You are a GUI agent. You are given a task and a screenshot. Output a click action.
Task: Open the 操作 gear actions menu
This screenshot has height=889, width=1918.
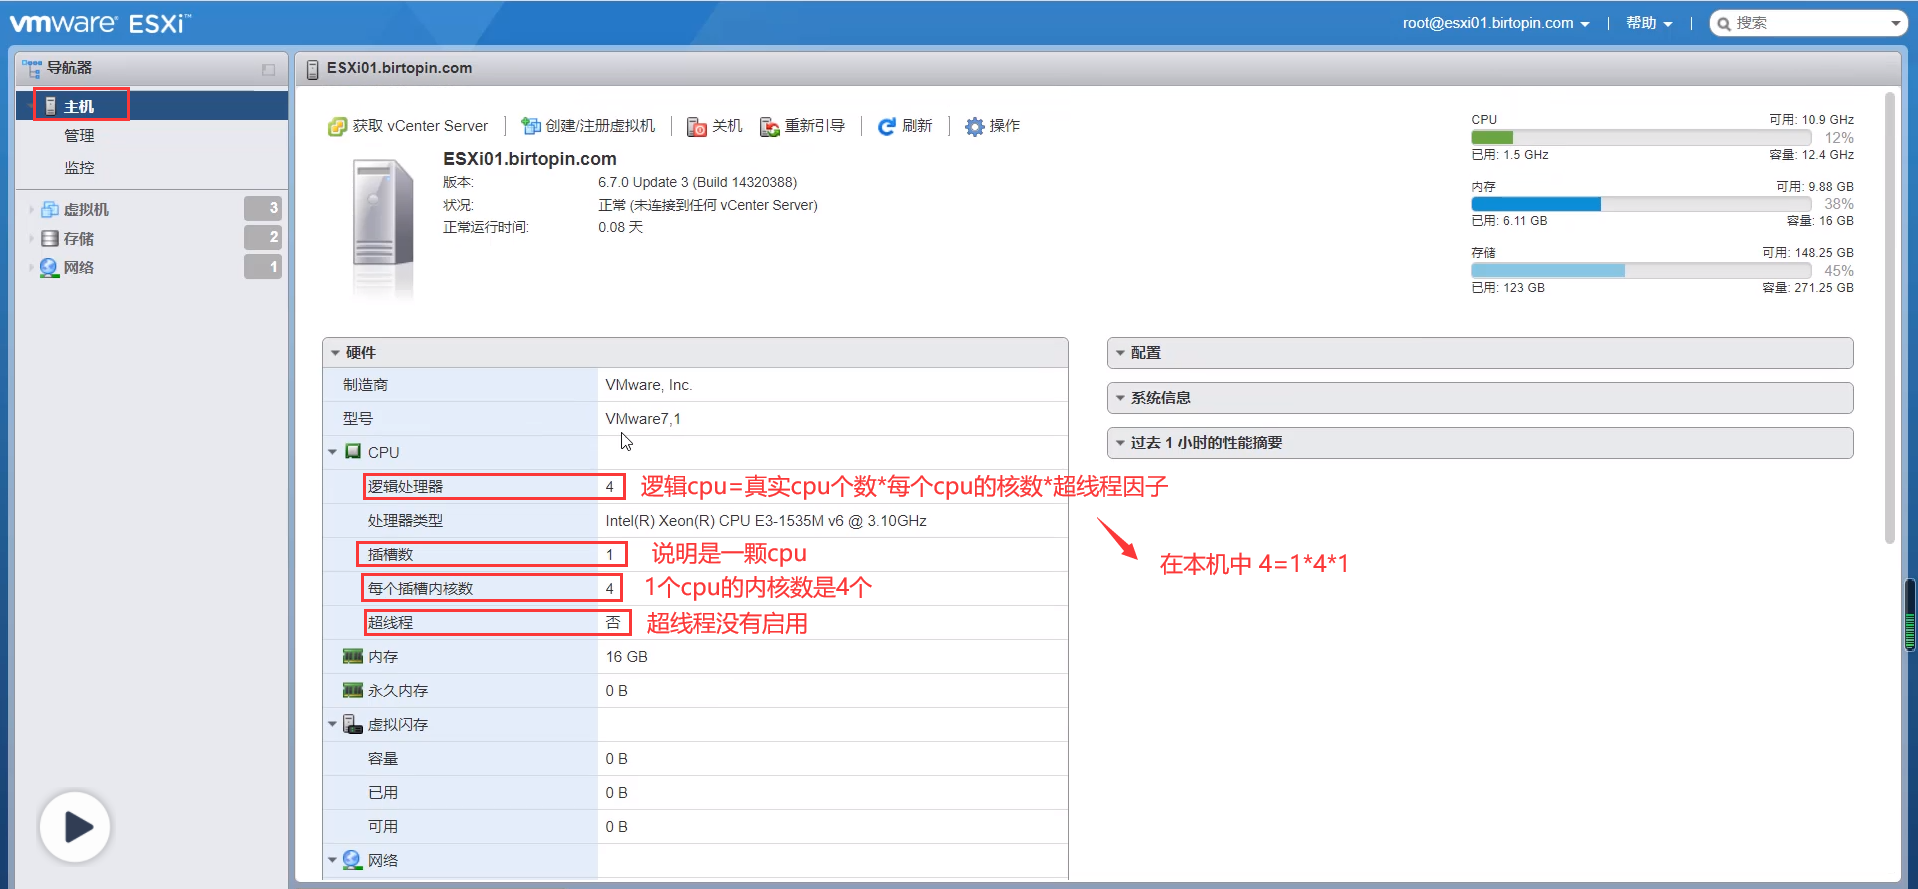[x=992, y=126]
